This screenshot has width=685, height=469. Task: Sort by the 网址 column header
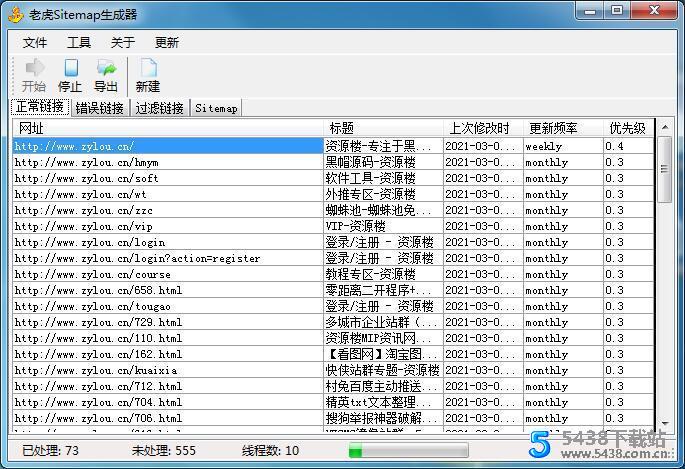168,128
